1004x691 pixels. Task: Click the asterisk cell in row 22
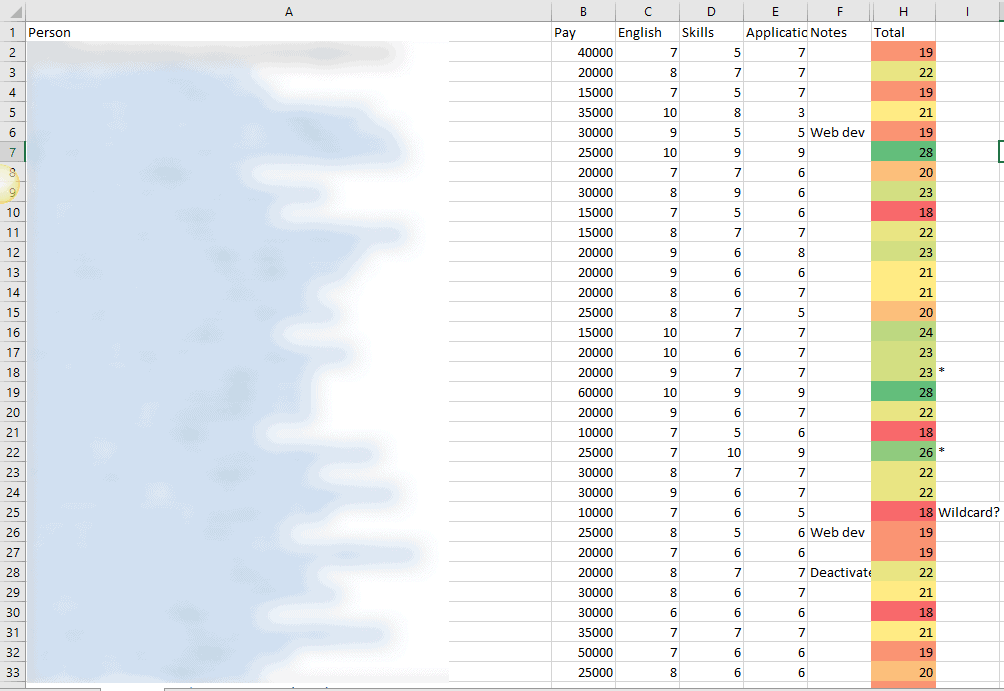969,452
